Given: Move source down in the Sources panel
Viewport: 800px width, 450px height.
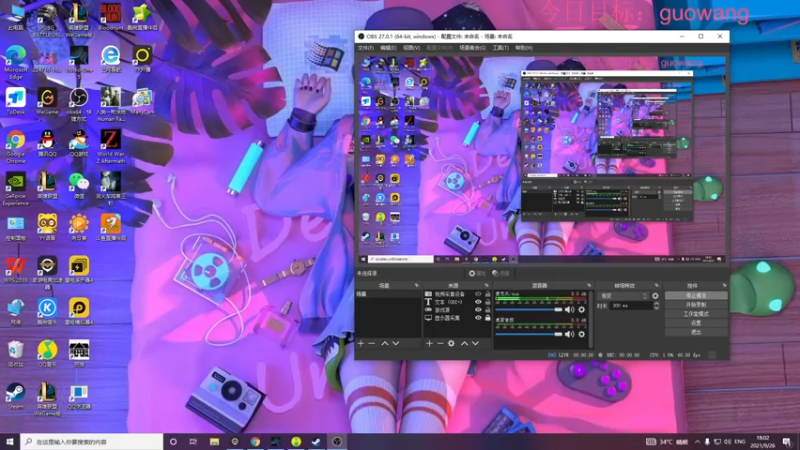Looking at the screenshot, I should [x=475, y=343].
